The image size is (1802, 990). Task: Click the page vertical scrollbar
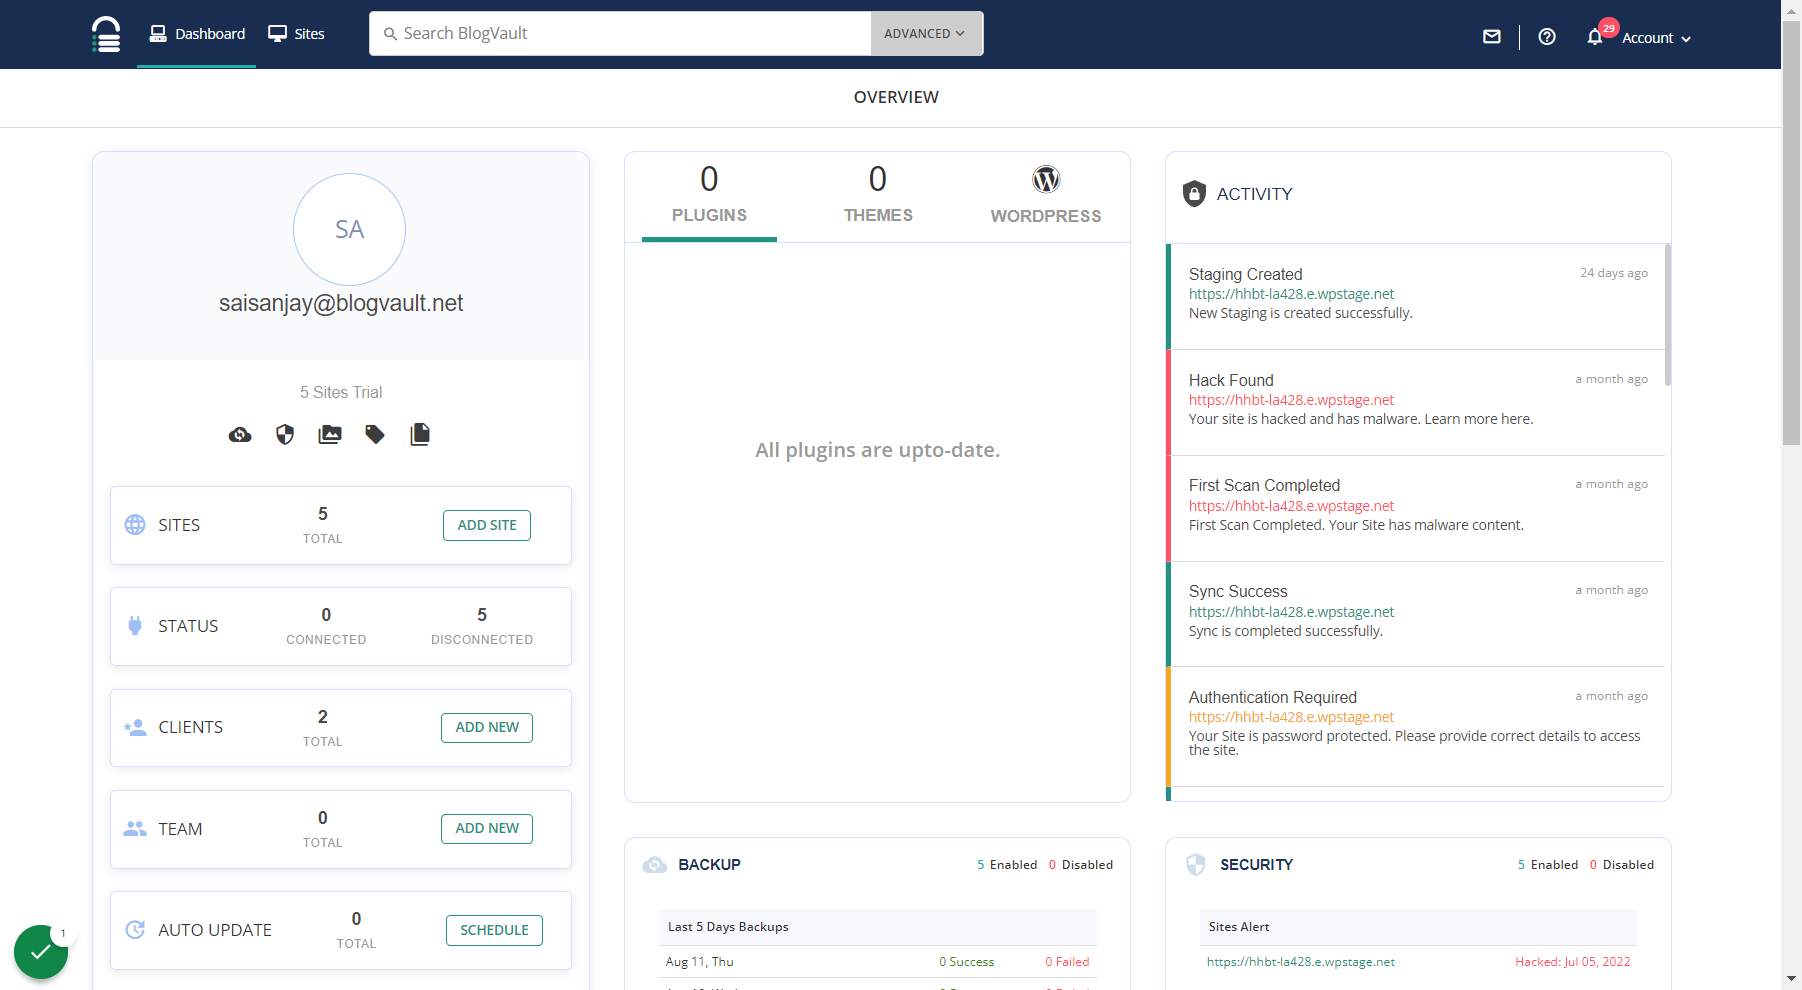[x=1792, y=233]
